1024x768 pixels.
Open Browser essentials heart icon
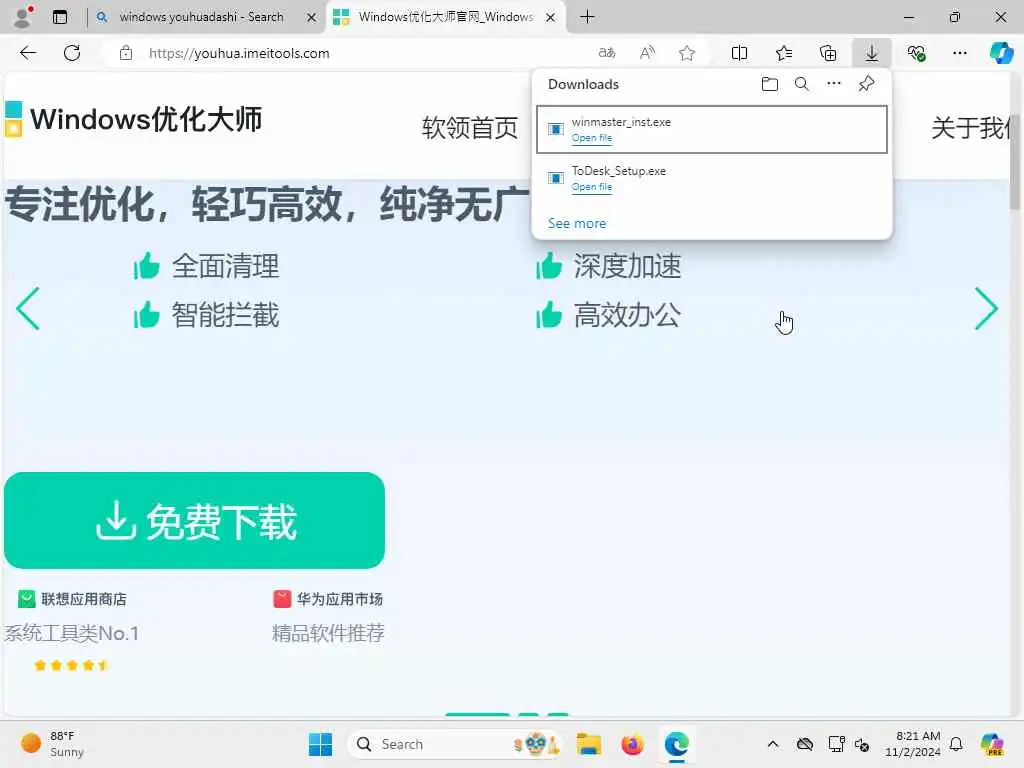(916, 53)
